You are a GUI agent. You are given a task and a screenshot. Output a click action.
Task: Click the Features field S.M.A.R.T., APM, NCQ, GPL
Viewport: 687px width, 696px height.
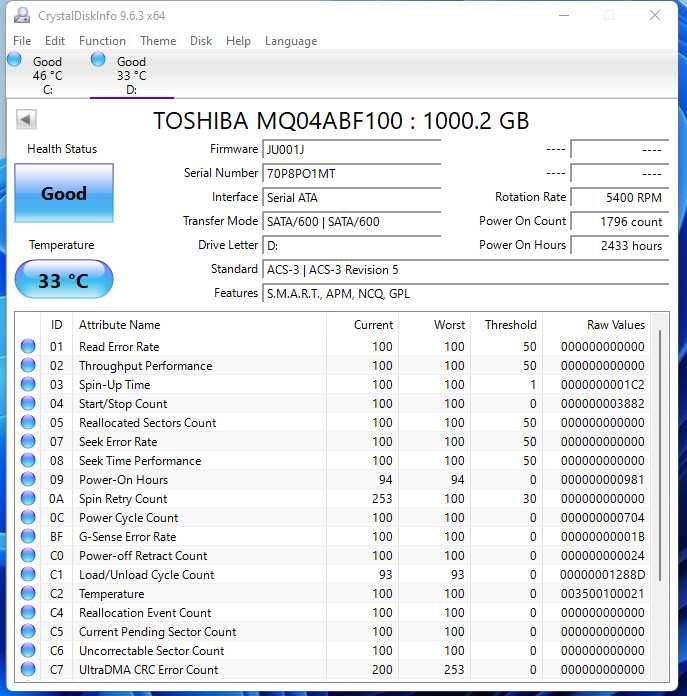pos(466,293)
